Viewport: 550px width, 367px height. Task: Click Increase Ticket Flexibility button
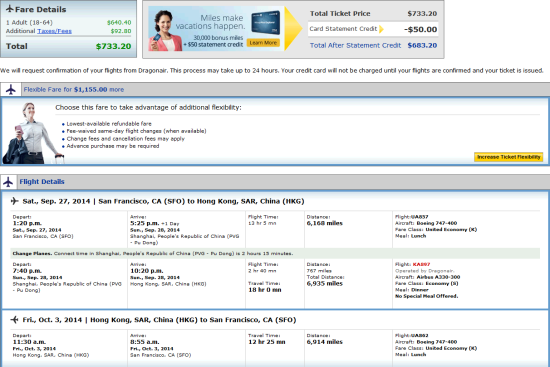509,157
